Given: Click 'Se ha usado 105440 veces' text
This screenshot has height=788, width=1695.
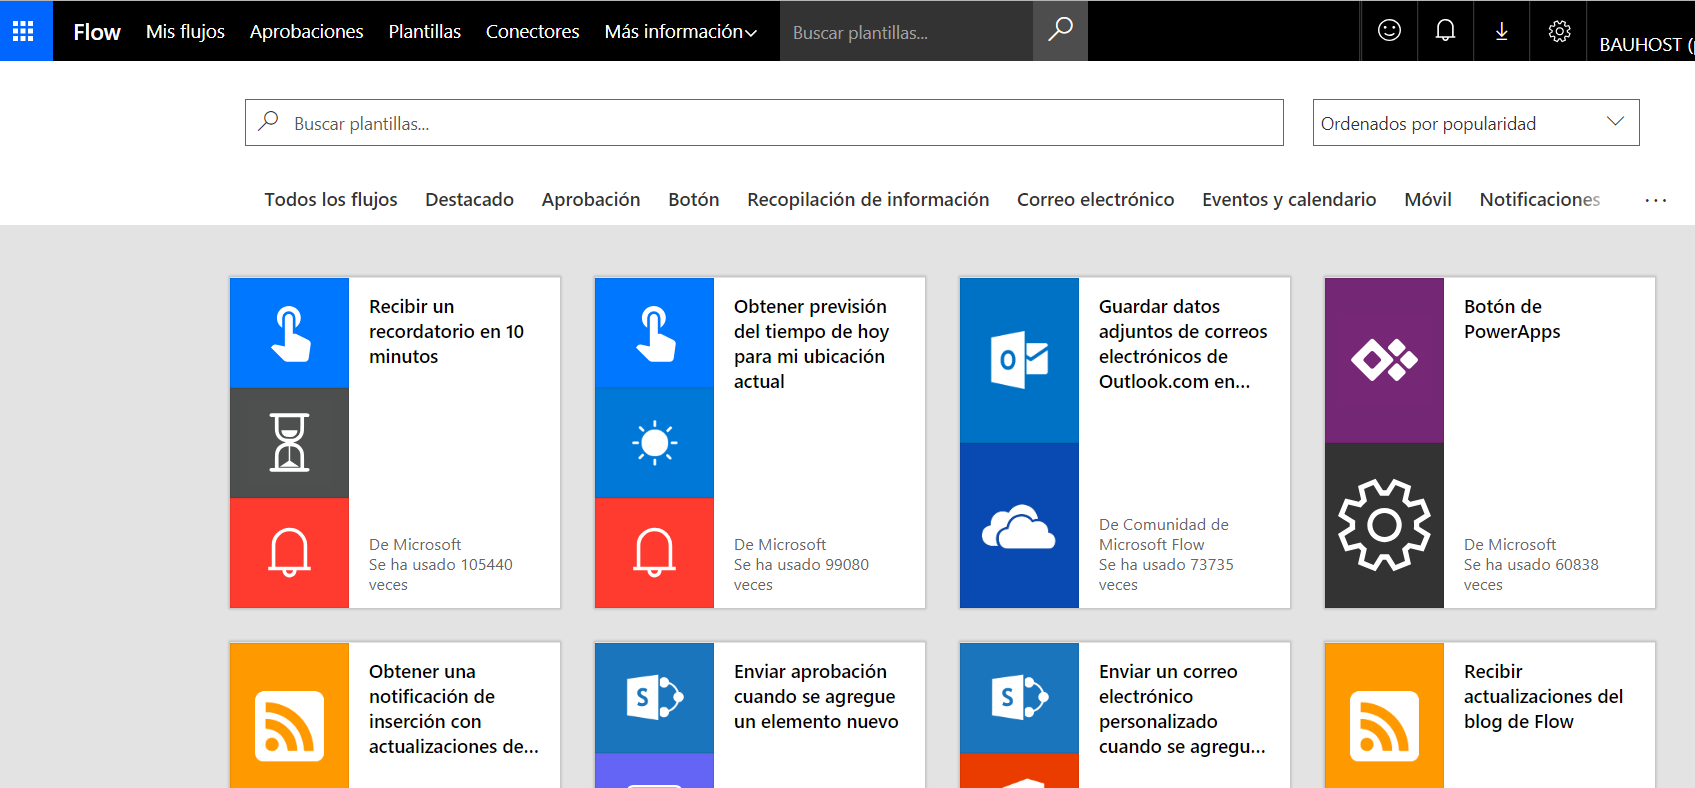Looking at the screenshot, I should 441,575.
